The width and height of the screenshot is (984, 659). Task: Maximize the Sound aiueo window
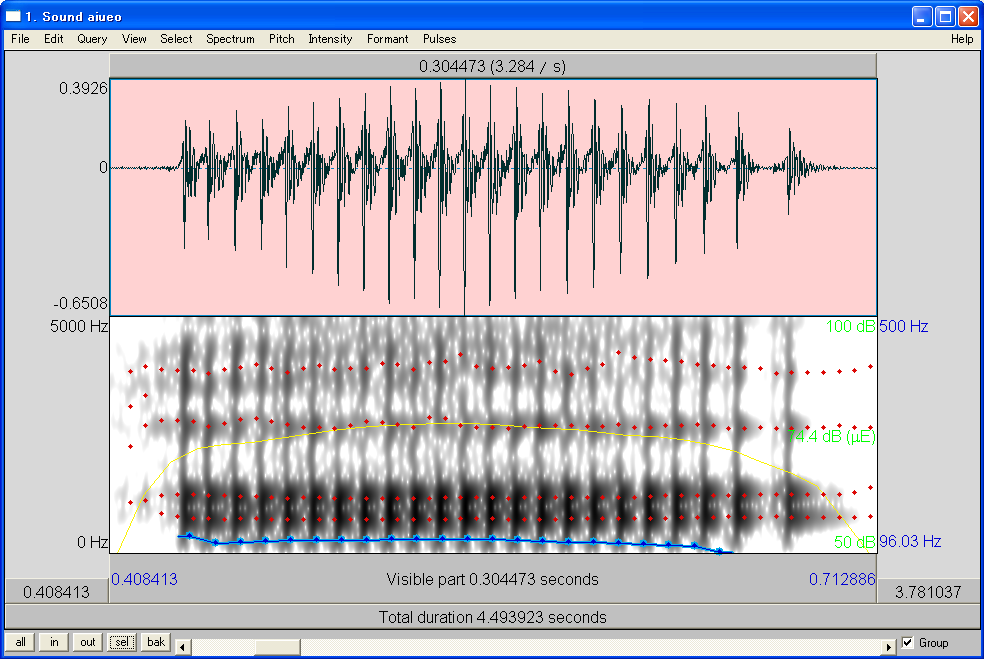(945, 16)
